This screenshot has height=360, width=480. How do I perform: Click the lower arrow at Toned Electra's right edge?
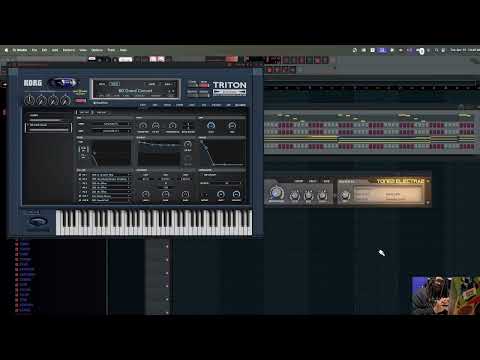[x=428, y=202]
